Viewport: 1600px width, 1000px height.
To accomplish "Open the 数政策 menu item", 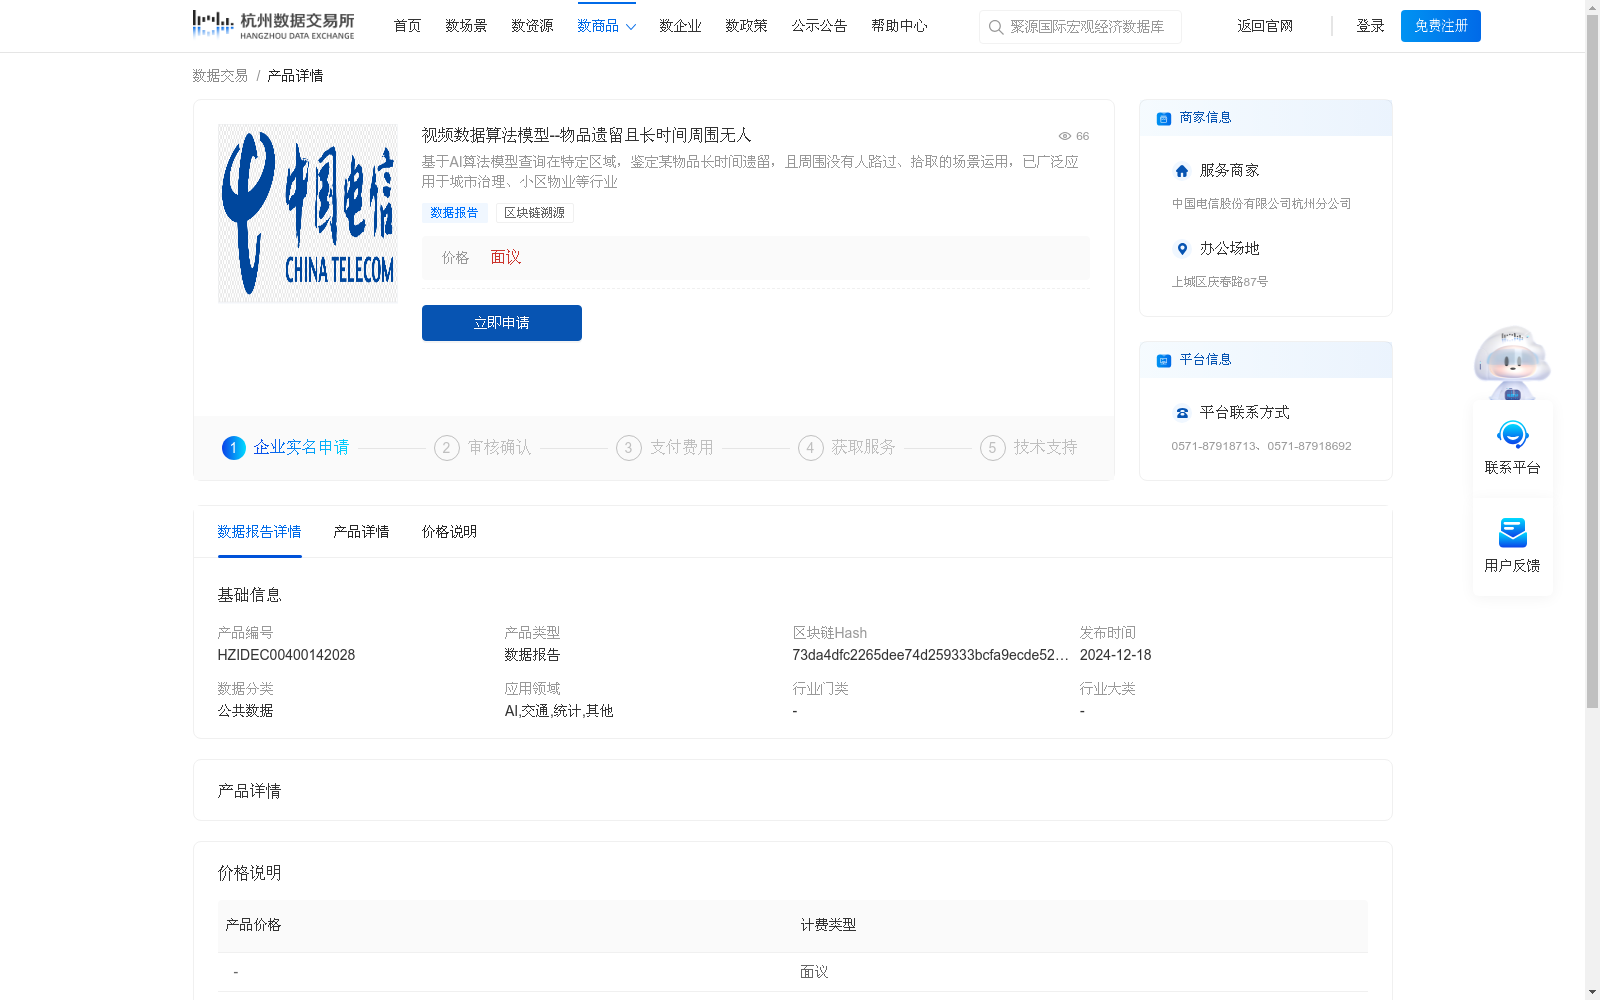I will coord(746,26).
